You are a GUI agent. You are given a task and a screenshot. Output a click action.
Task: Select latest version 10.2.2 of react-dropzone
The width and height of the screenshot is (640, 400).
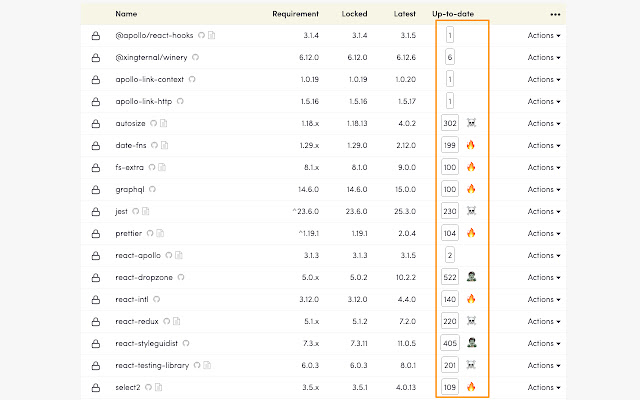[x=406, y=278]
